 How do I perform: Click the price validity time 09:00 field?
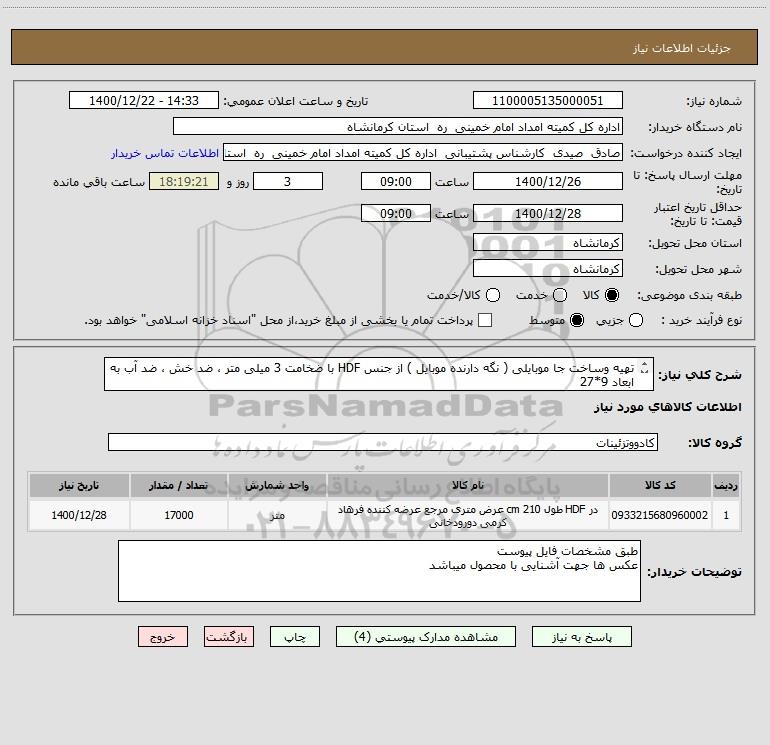[x=396, y=213]
